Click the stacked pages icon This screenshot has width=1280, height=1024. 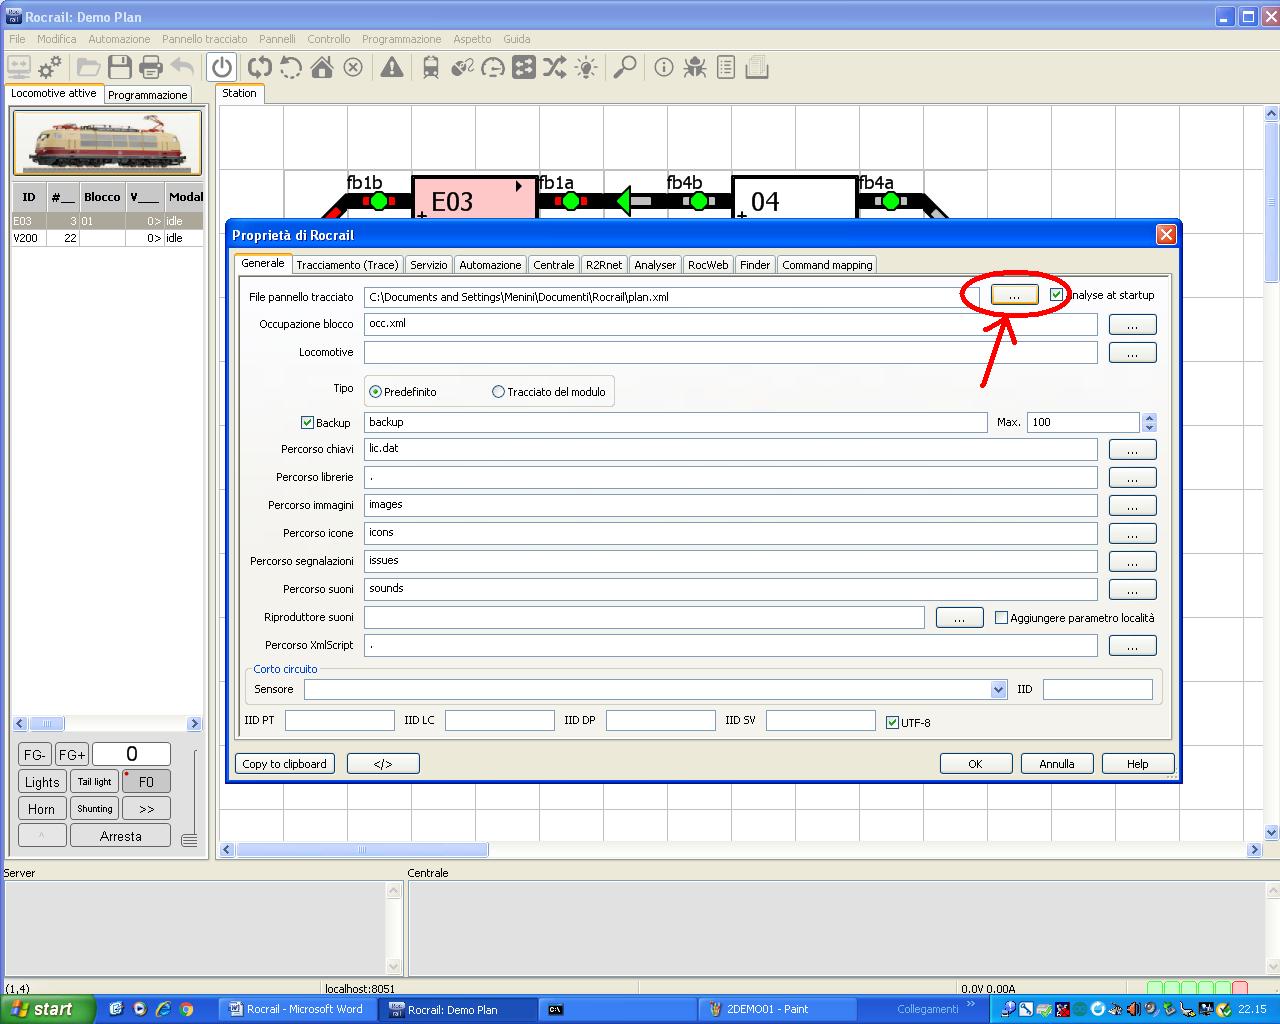click(x=757, y=67)
